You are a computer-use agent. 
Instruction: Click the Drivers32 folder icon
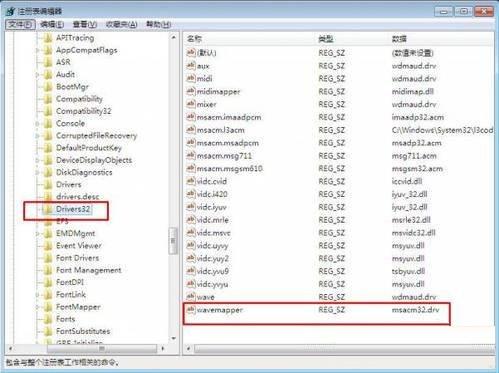coord(48,209)
